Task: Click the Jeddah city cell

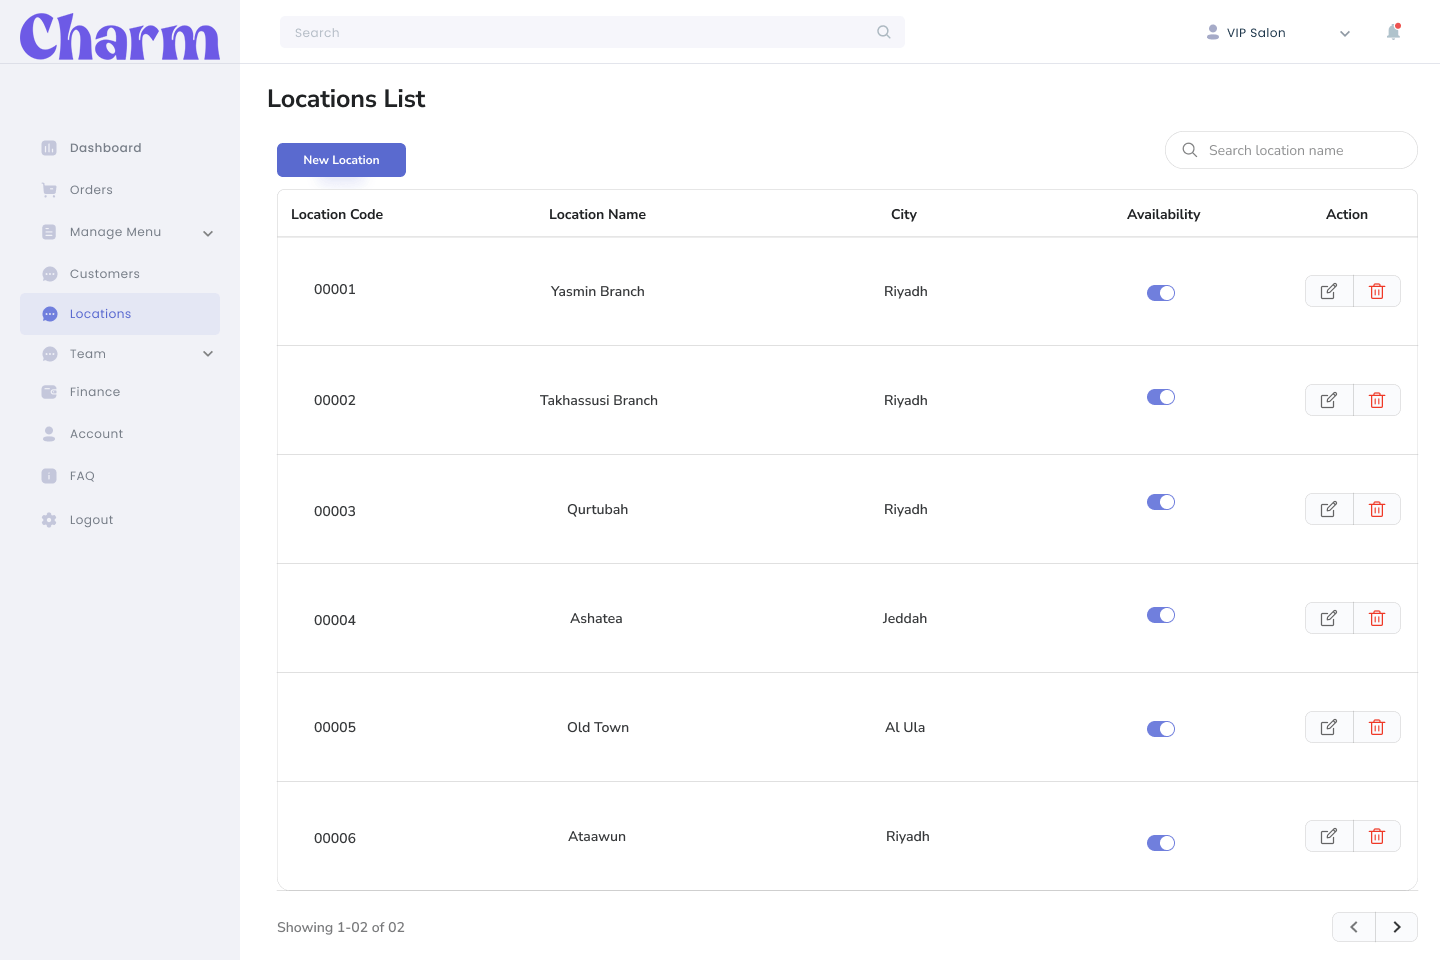Action: [905, 618]
